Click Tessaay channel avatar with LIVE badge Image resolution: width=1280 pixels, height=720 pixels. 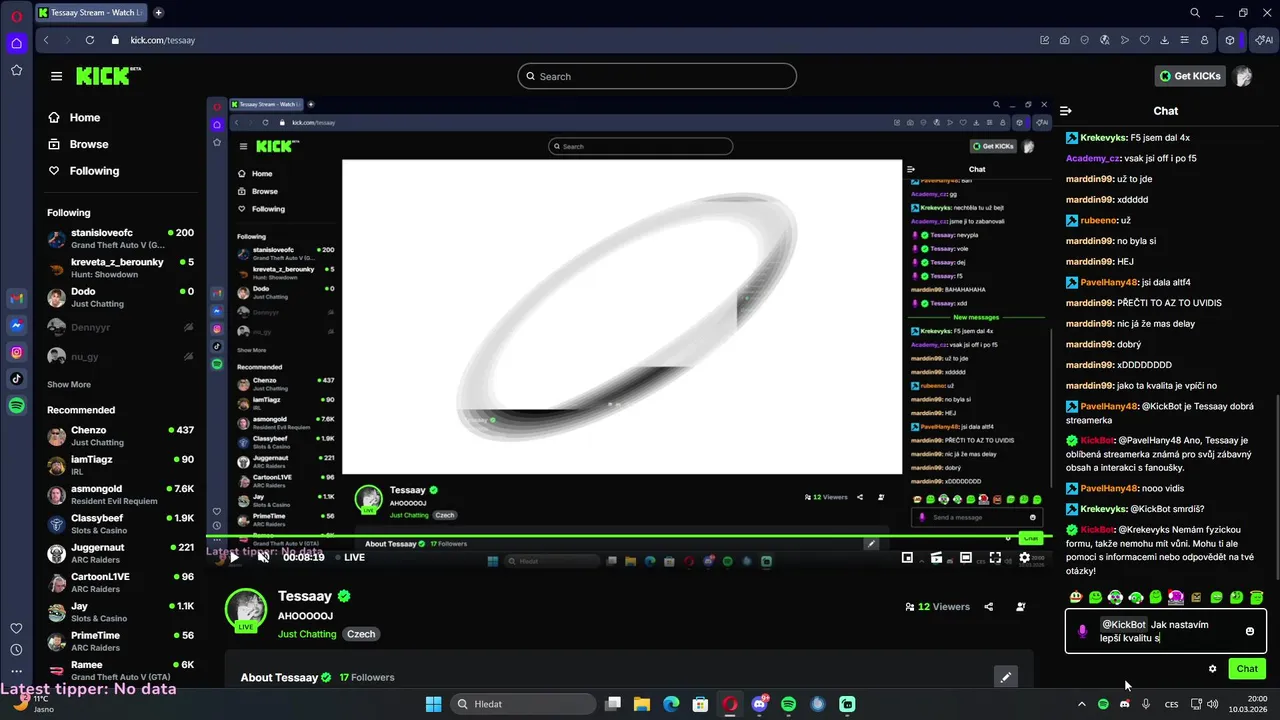(246, 610)
